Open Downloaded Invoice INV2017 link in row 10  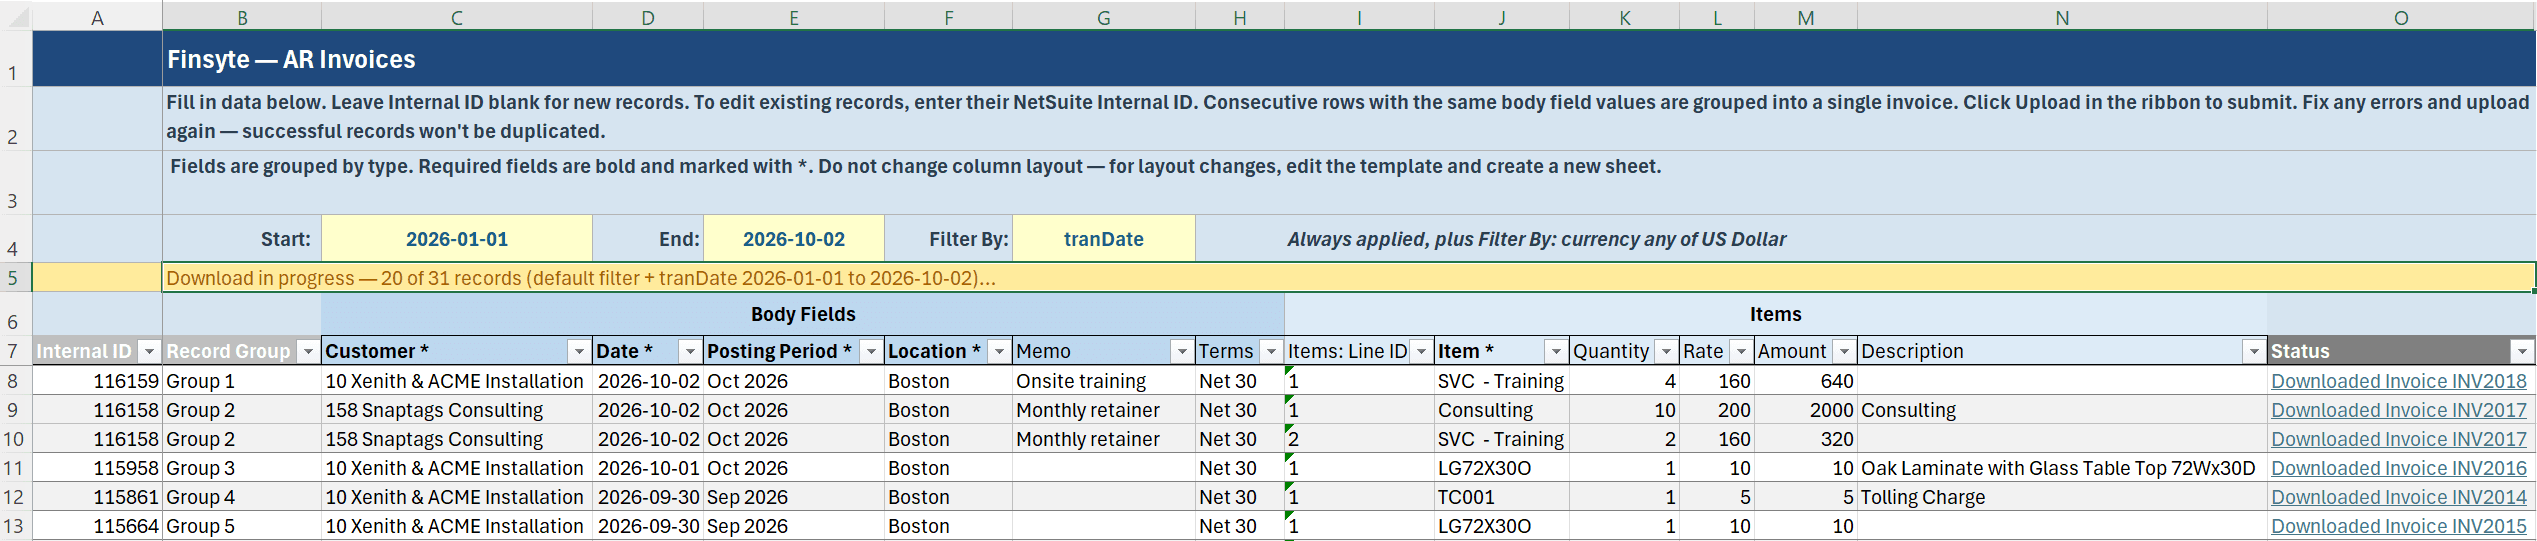pyautogui.click(x=2398, y=439)
